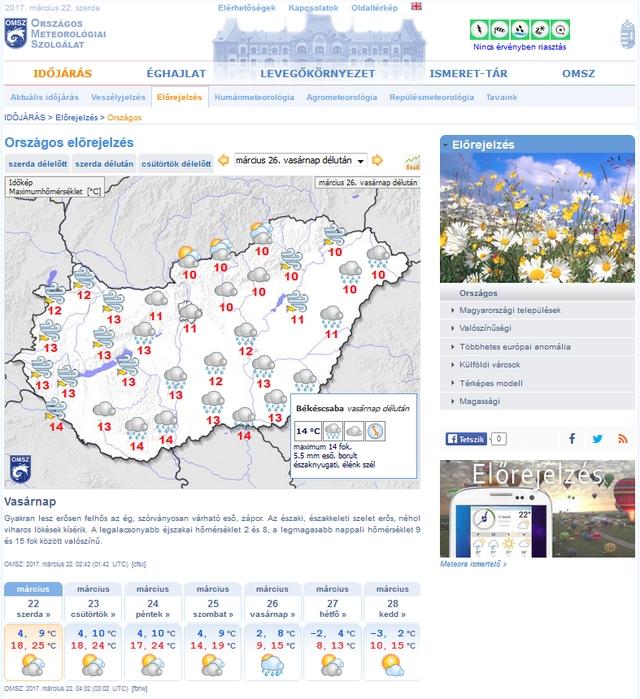Click the weather icon for március 23 csütörtök

tap(93, 665)
